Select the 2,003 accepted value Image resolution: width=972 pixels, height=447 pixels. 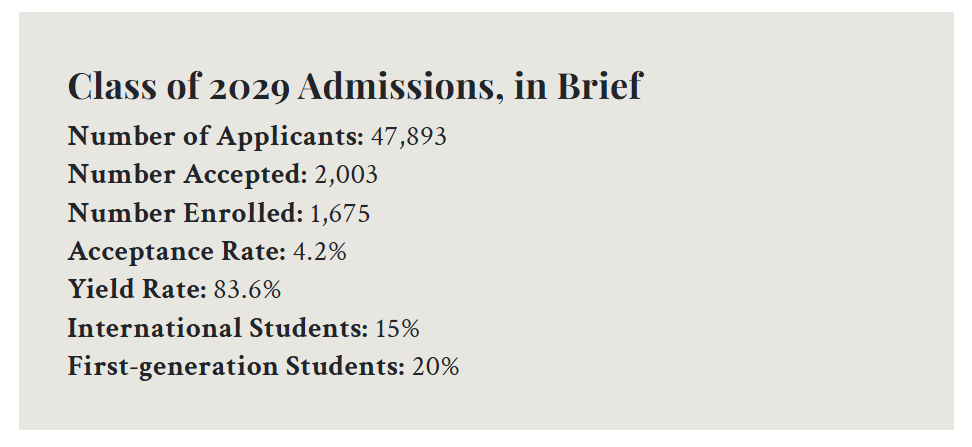346,175
